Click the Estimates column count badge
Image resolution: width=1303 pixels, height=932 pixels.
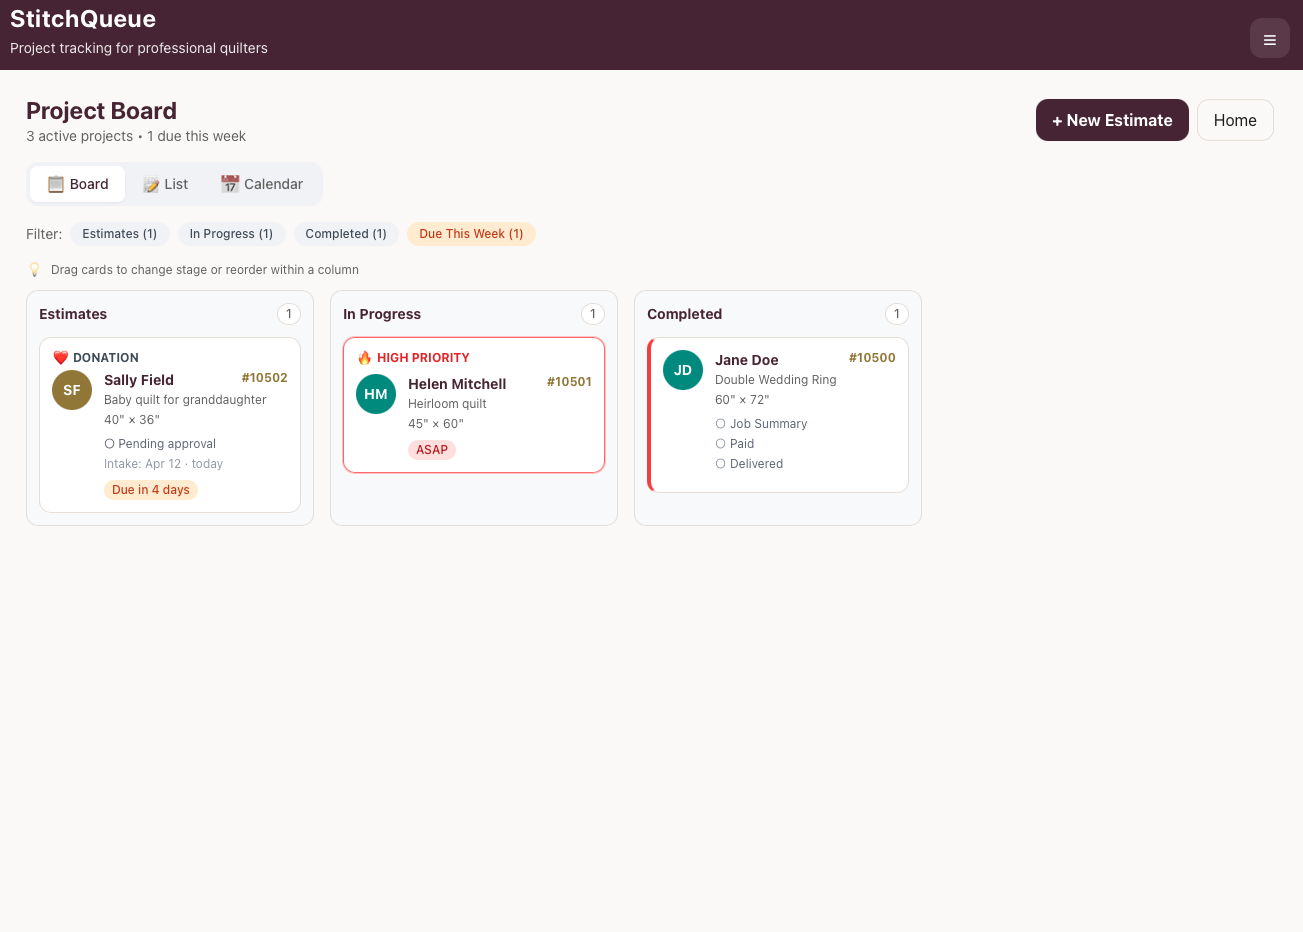click(289, 314)
